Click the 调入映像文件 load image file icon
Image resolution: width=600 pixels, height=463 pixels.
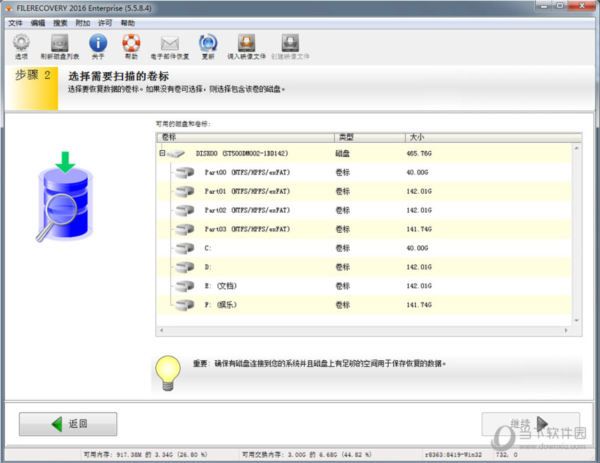[246, 42]
